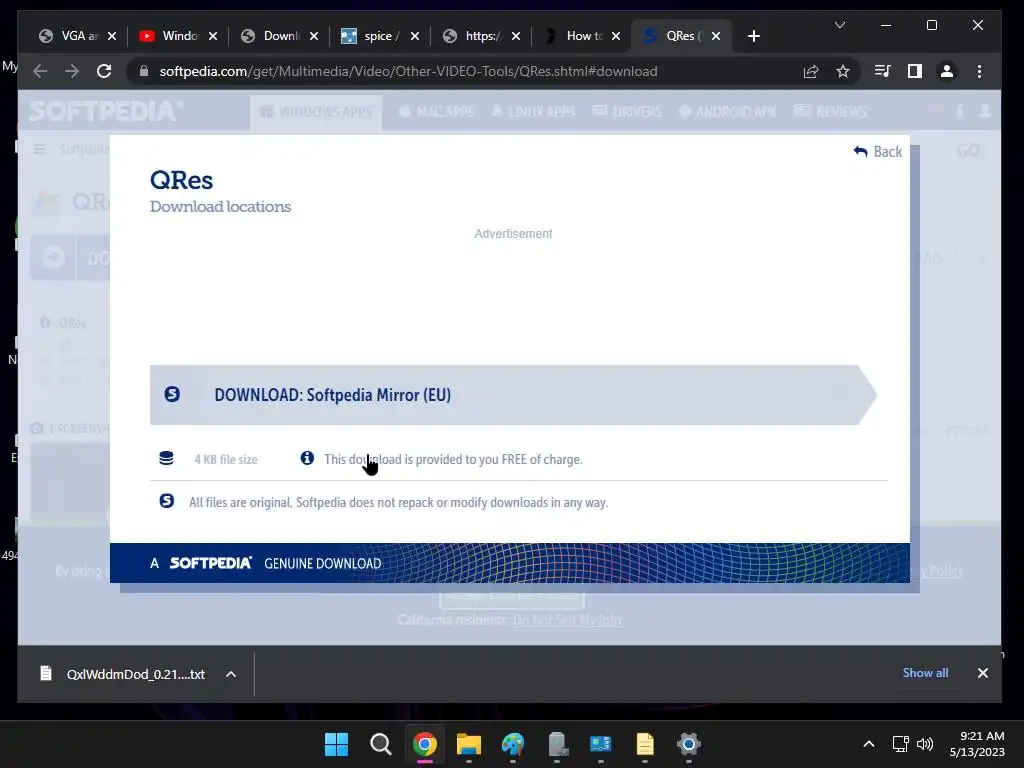Open the media control icon in toolbar
This screenshot has width=1024, height=768.
click(882, 71)
